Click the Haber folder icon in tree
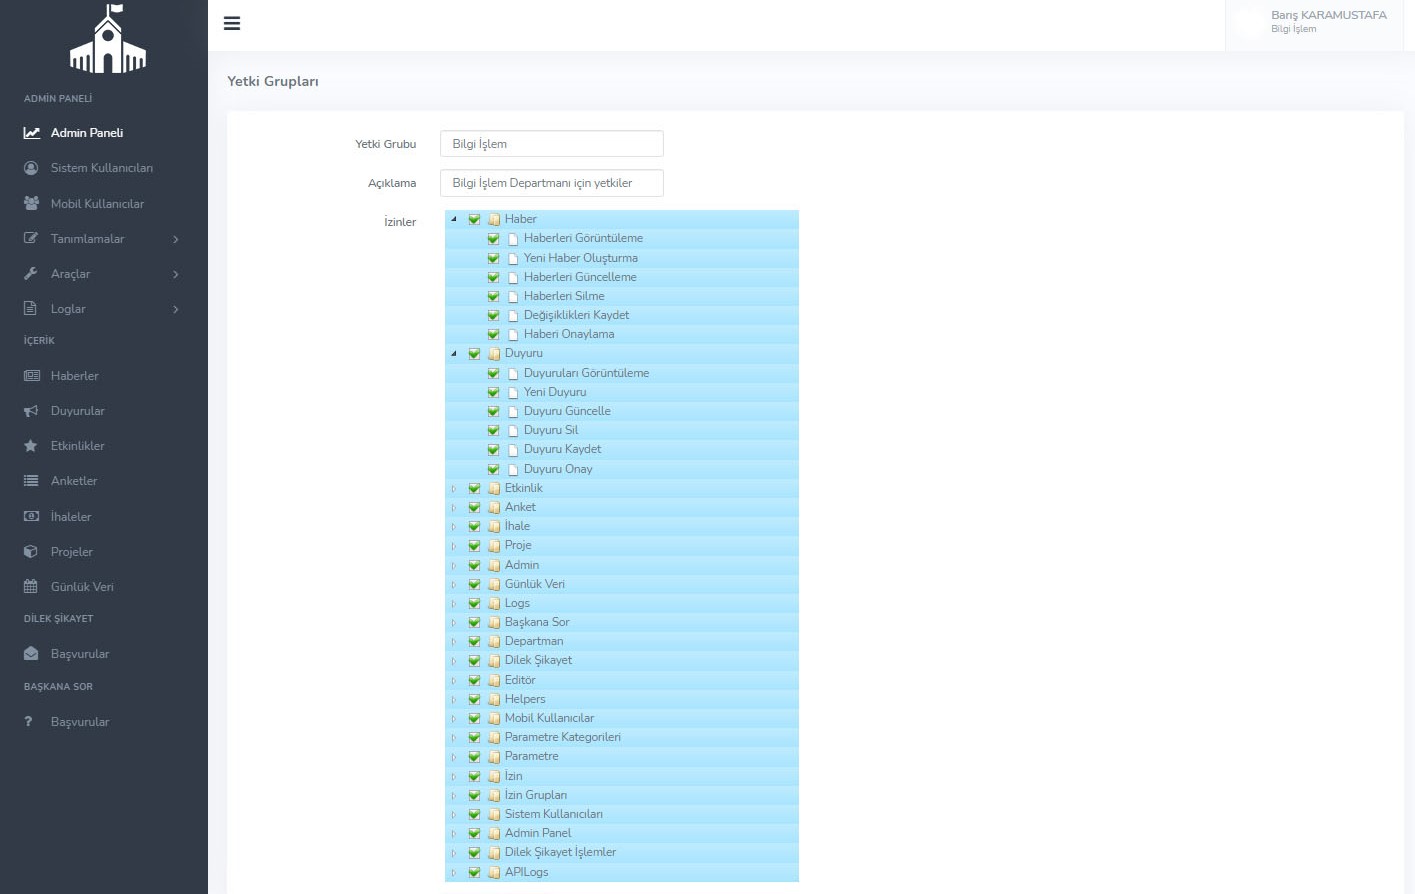The image size is (1415, 894). pos(494,219)
